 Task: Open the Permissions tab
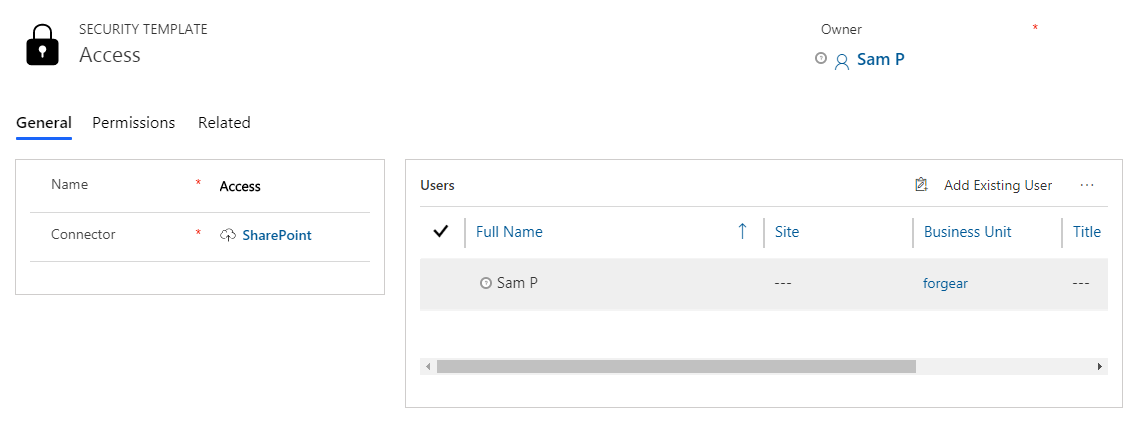(134, 123)
